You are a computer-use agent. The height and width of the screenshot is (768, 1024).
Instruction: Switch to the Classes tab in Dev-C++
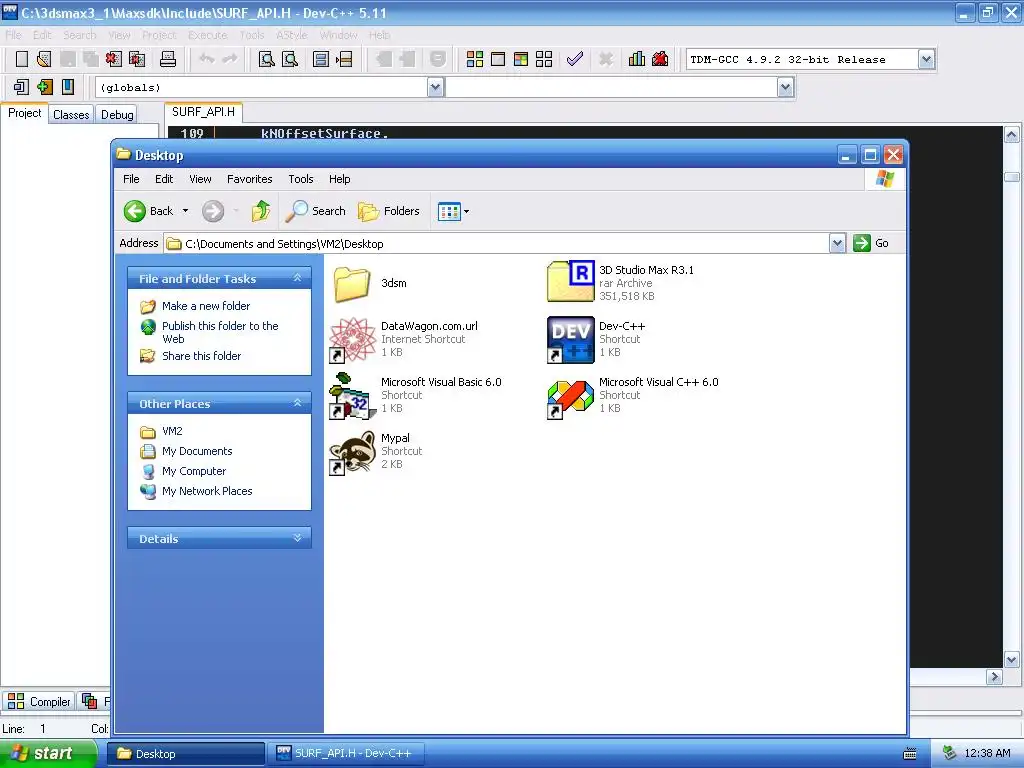coord(71,114)
